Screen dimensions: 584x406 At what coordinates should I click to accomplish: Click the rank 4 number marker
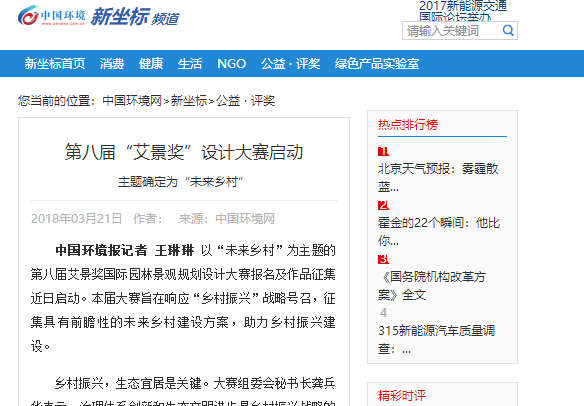pyautogui.click(x=383, y=313)
